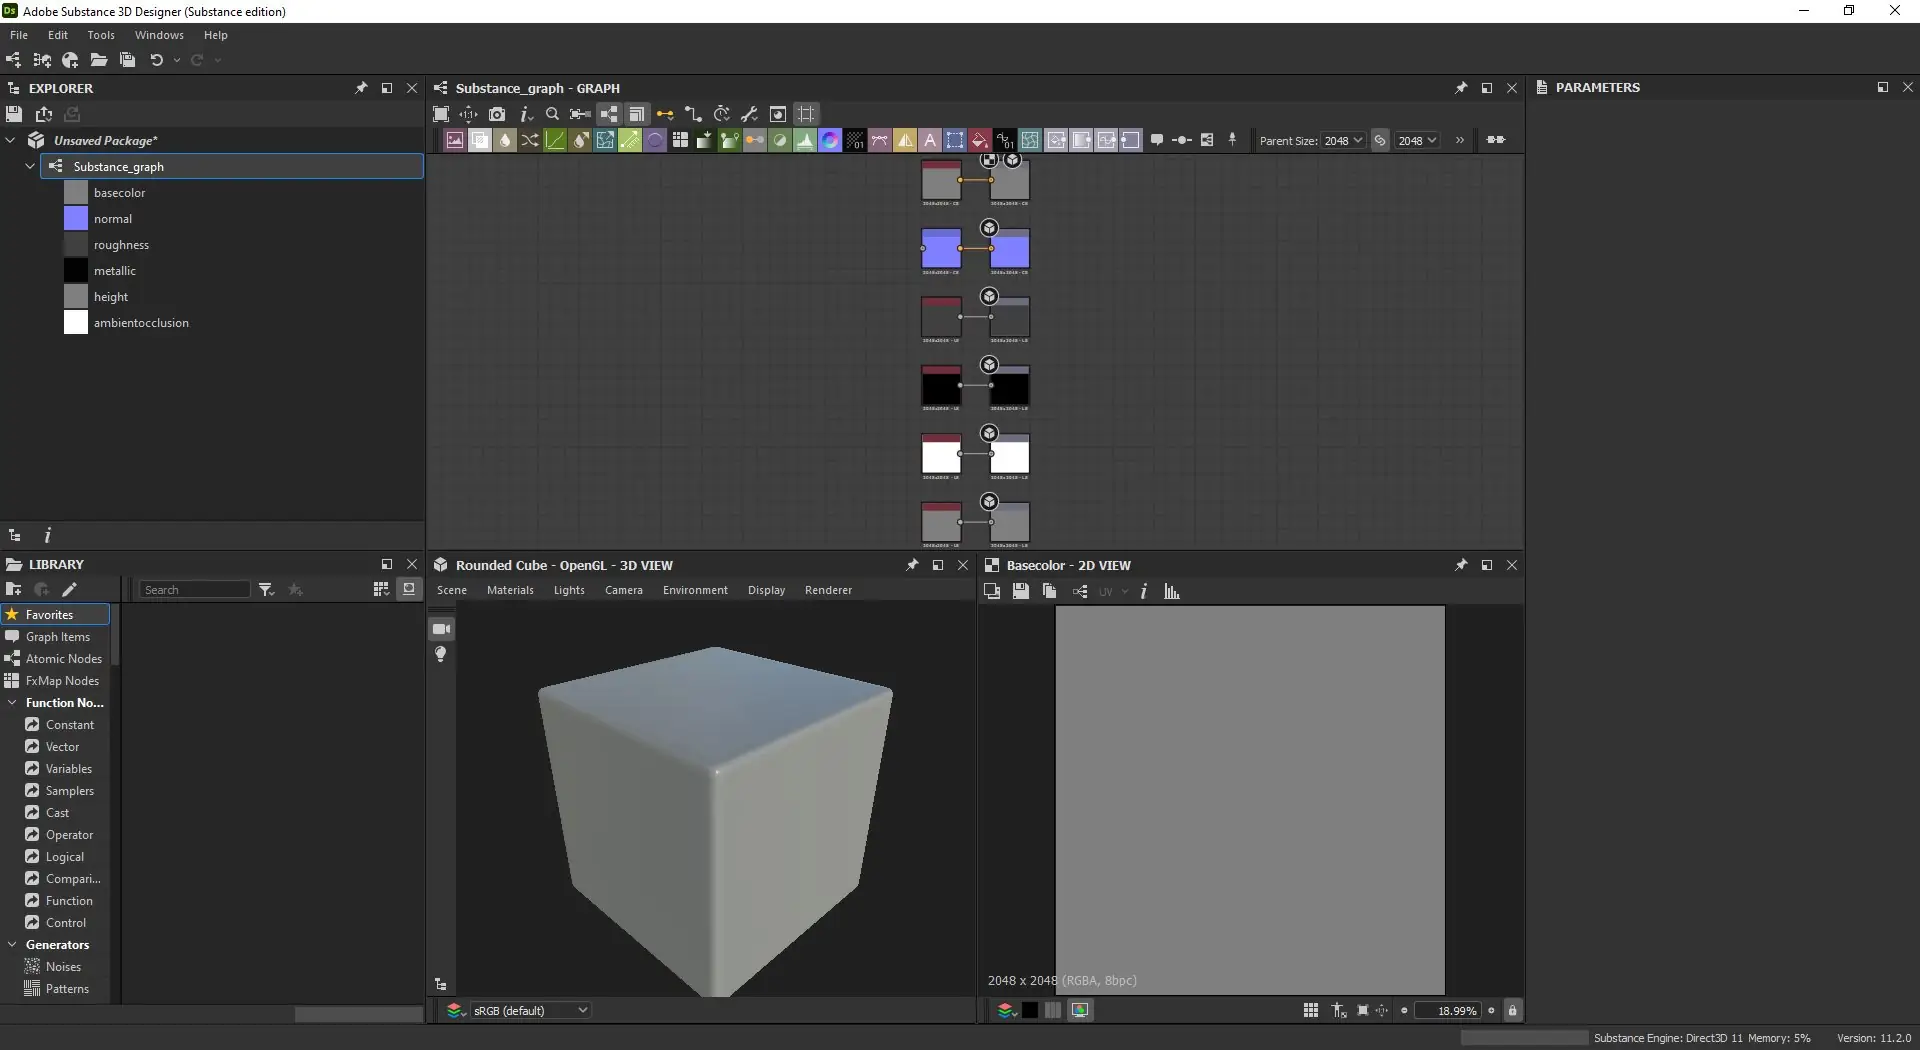Screen dimensions: 1920x1050
Task: Click the metallic output black swatch in Explorer
Action: click(x=76, y=271)
